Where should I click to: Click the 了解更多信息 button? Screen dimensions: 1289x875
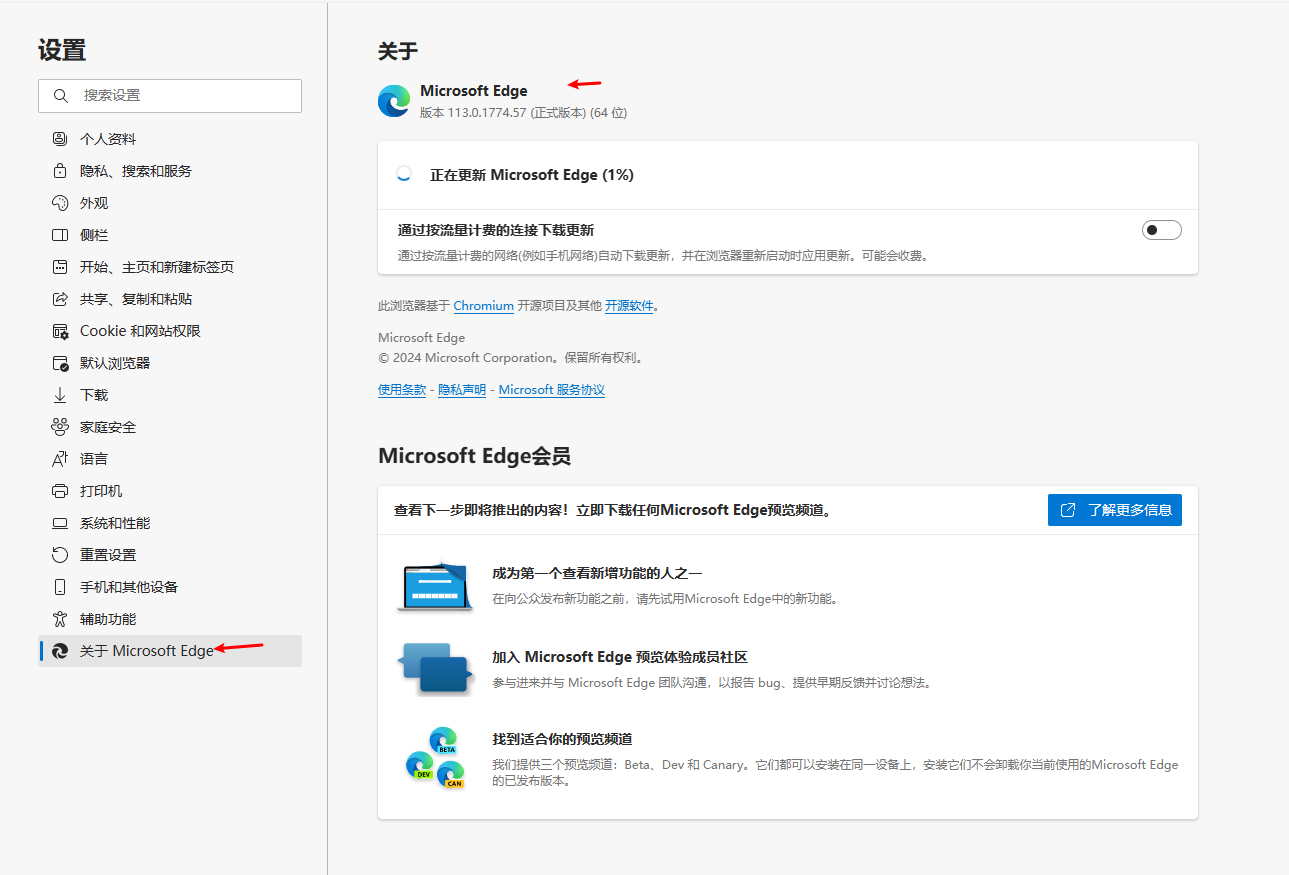pyautogui.click(x=1115, y=510)
